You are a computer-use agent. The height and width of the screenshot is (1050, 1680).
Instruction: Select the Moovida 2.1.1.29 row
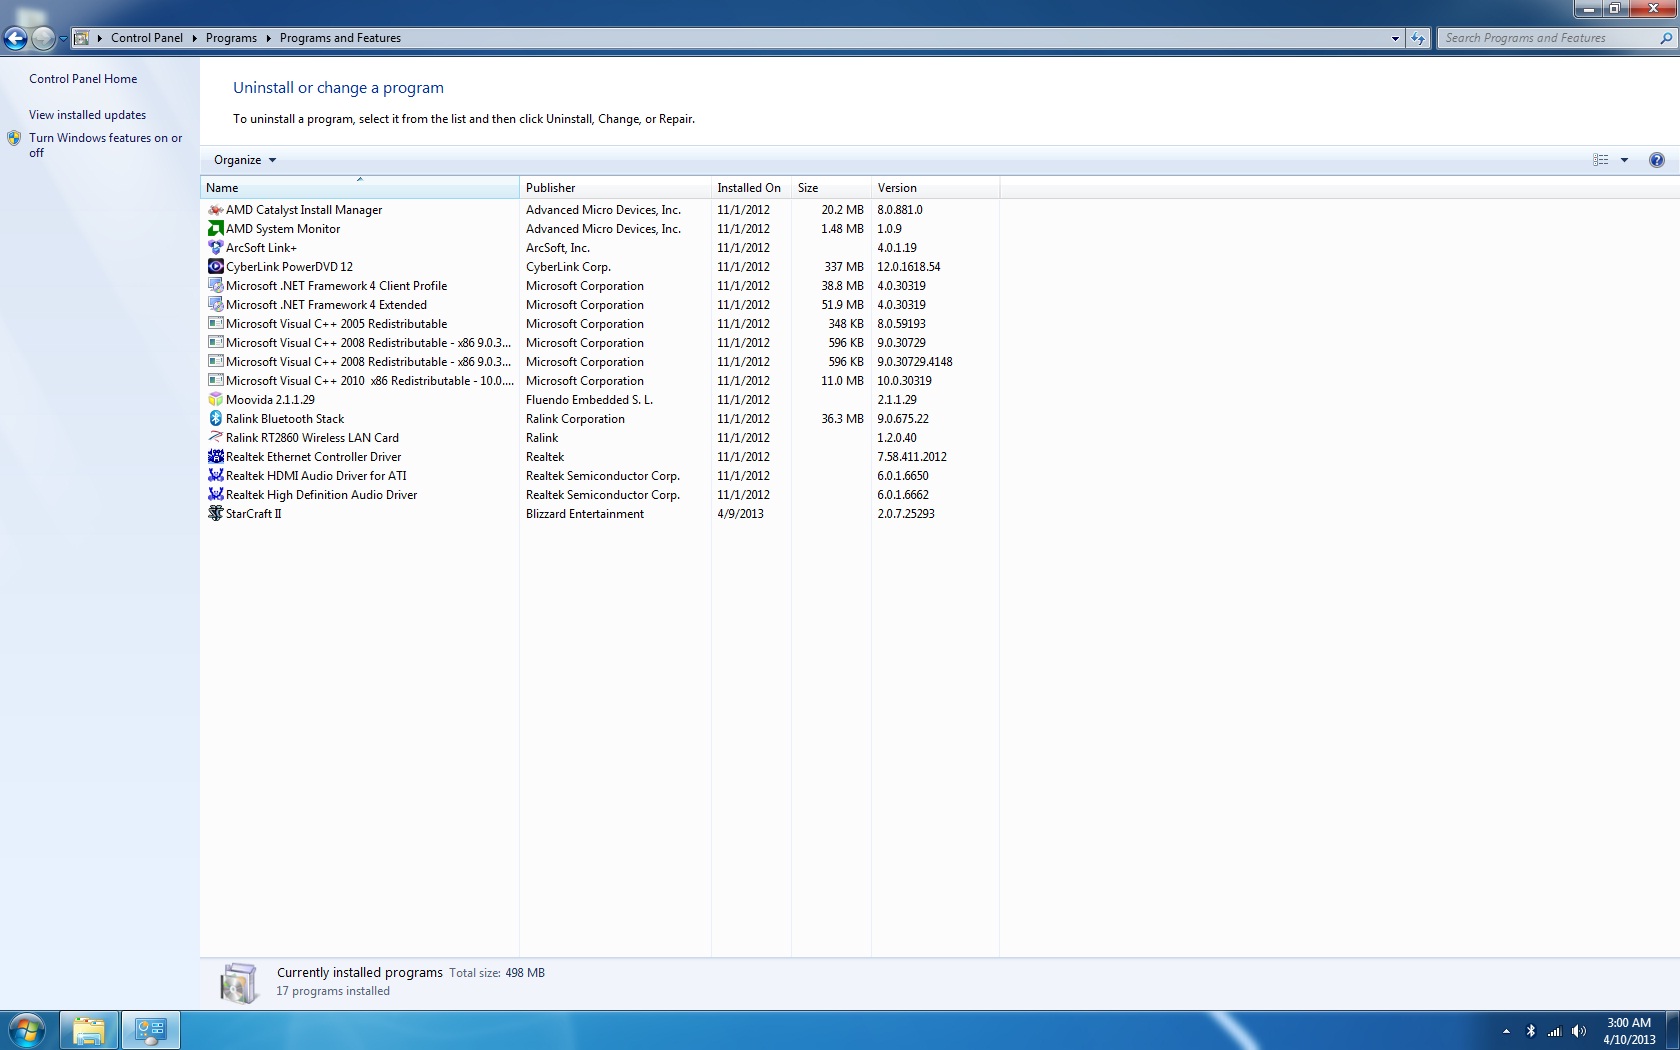click(x=600, y=400)
